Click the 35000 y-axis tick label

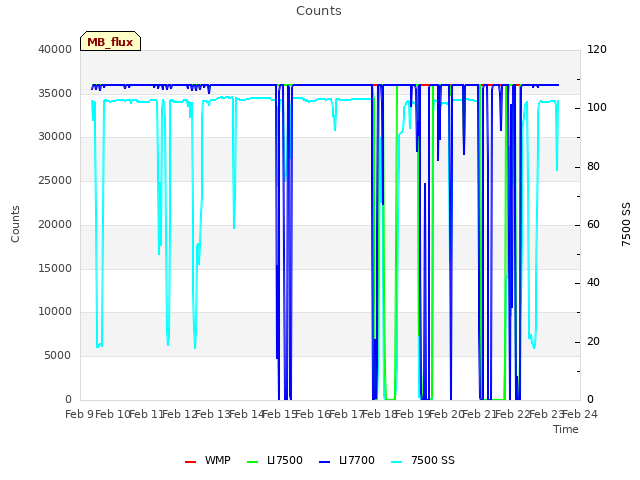(55, 93)
